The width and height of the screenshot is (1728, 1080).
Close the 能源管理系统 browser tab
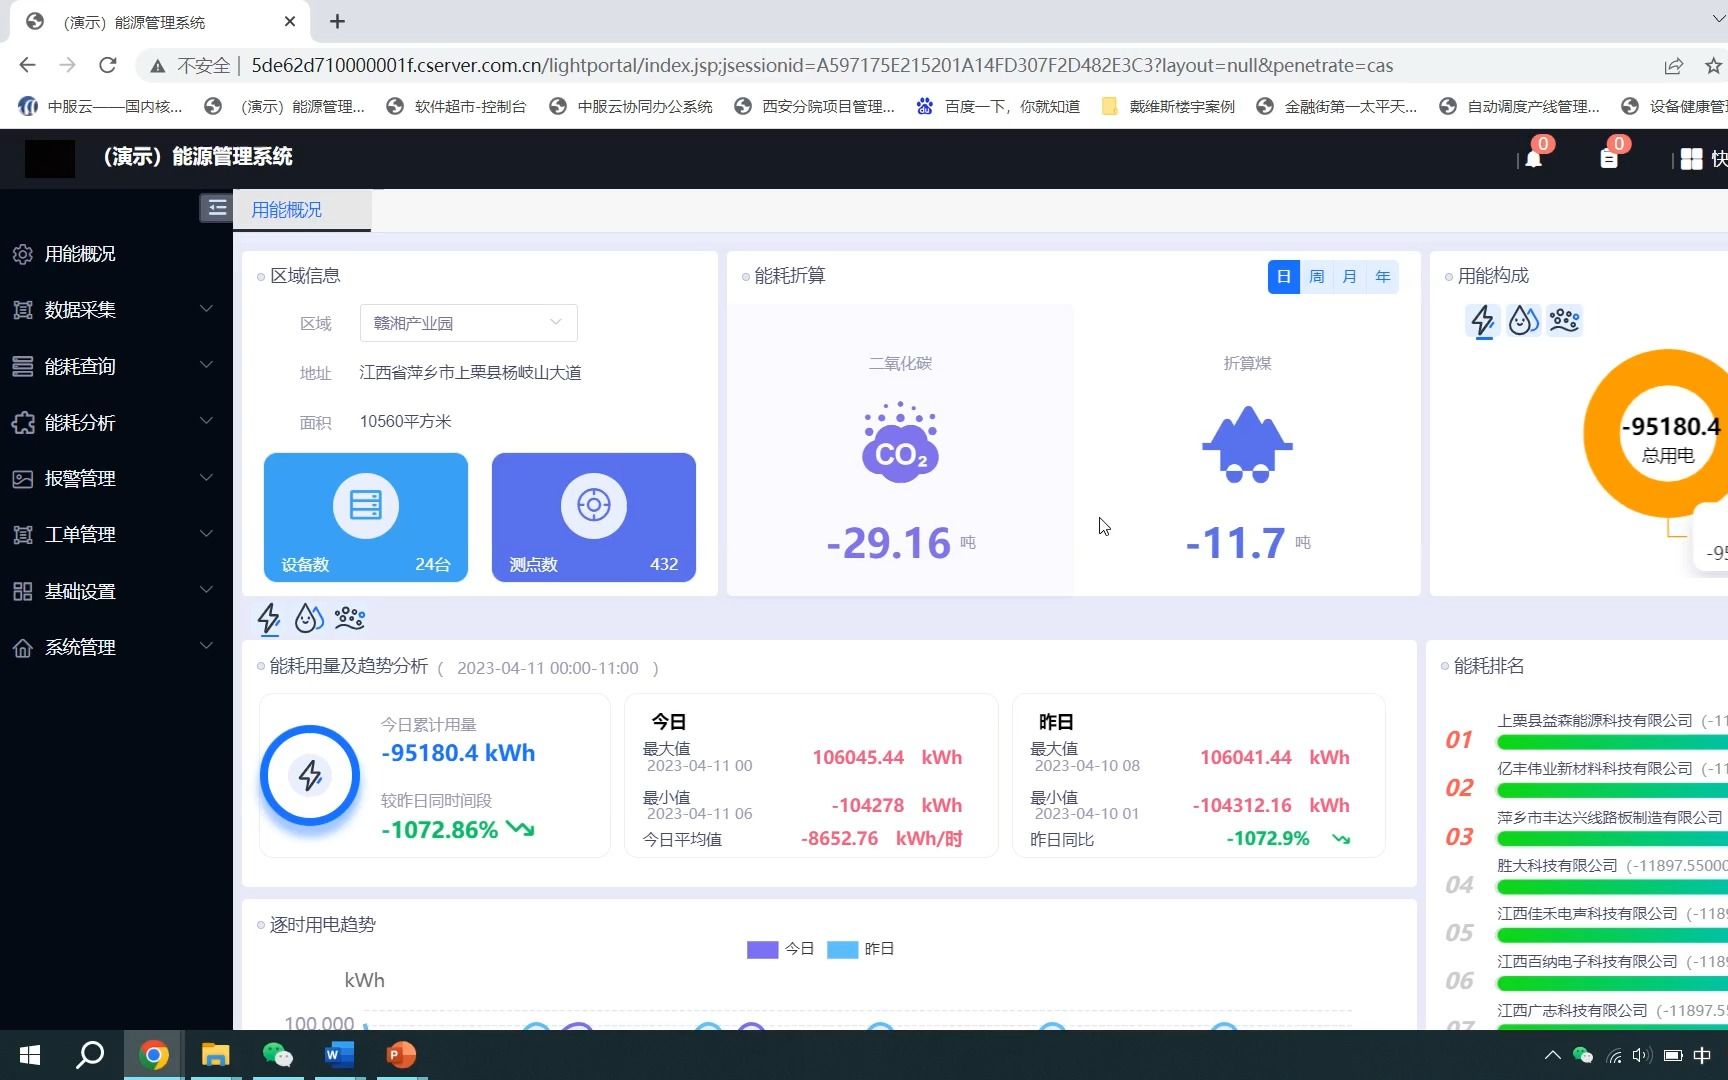(290, 21)
